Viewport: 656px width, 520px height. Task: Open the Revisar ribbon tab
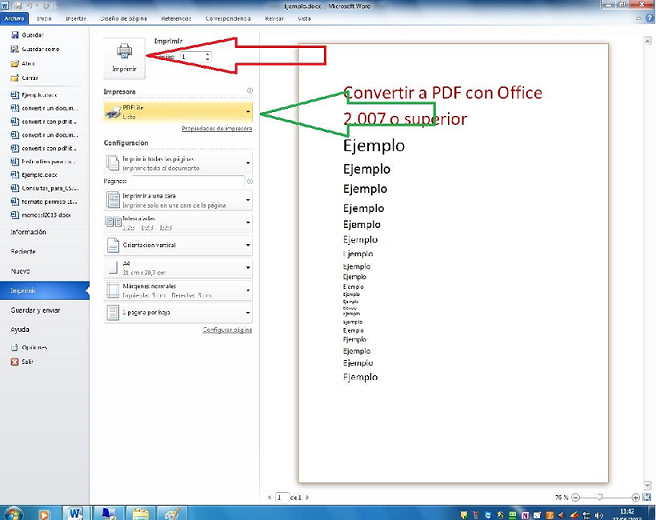pyautogui.click(x=274, y=19)
